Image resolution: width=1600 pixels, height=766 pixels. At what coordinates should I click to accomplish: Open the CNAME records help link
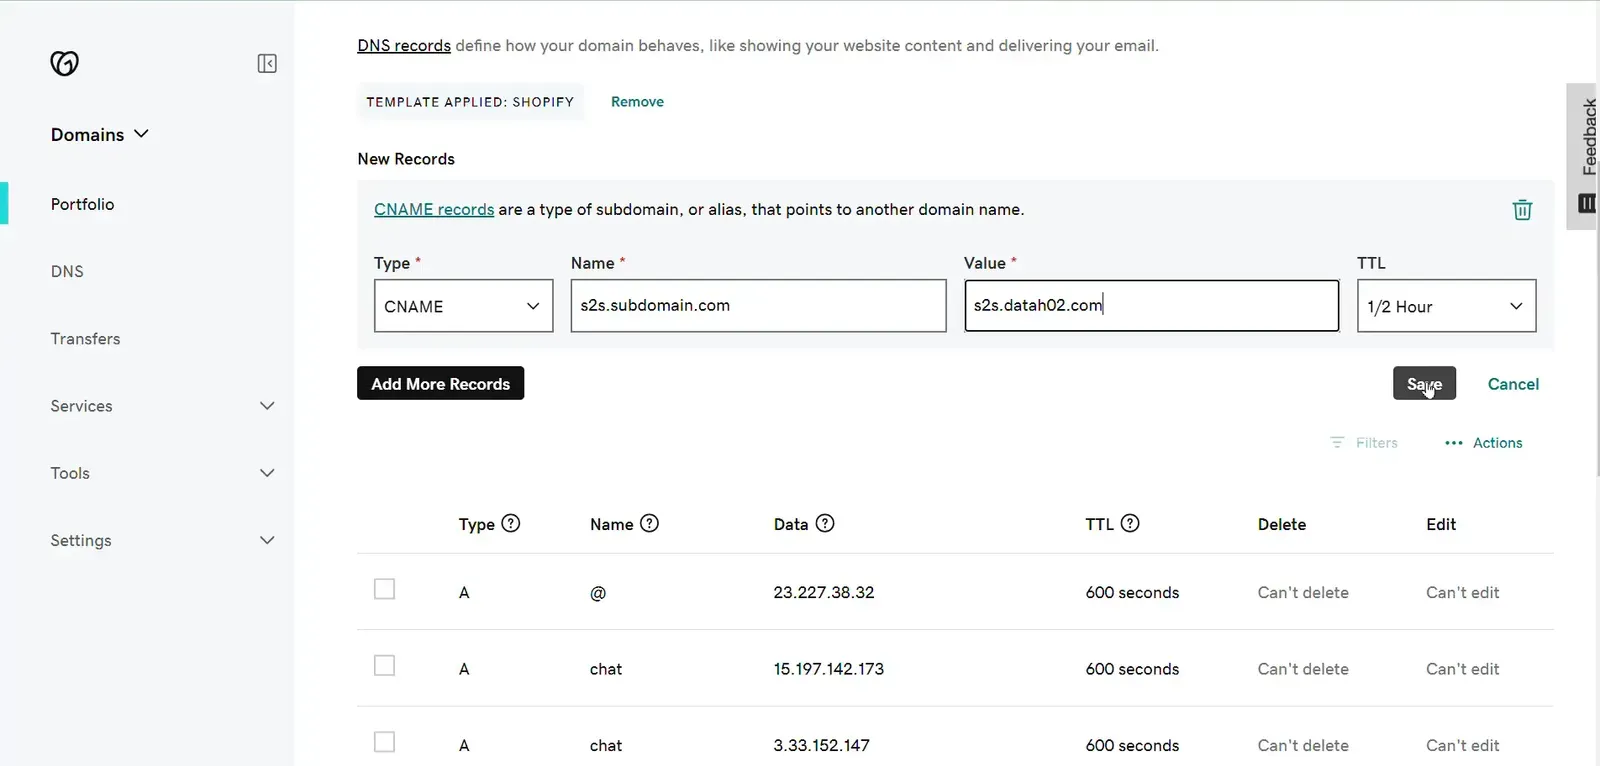434,210
